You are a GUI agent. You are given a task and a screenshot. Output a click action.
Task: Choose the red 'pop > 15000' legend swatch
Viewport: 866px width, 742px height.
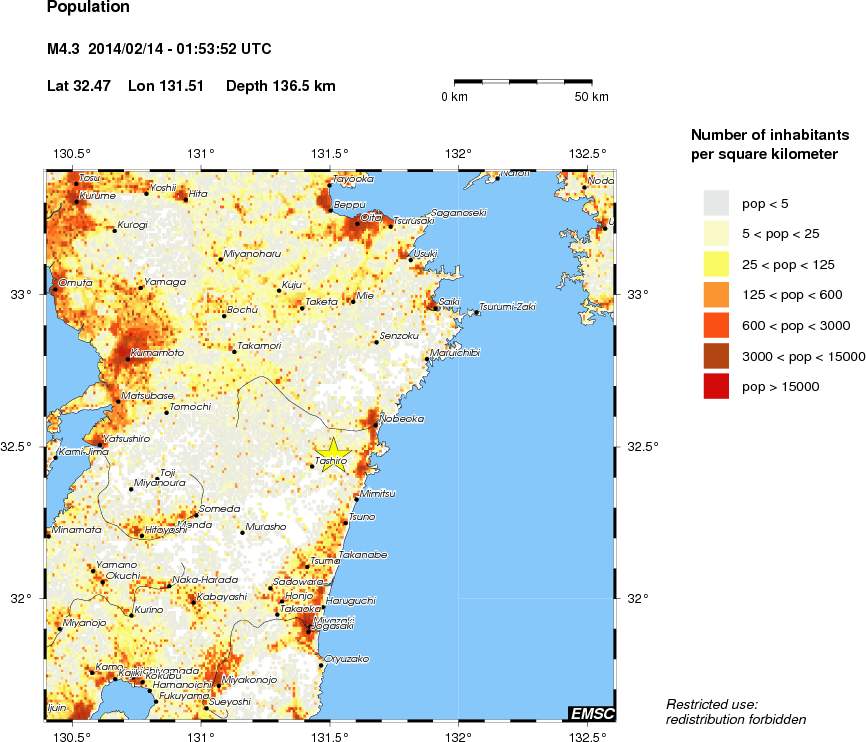(x=716, y=385)
